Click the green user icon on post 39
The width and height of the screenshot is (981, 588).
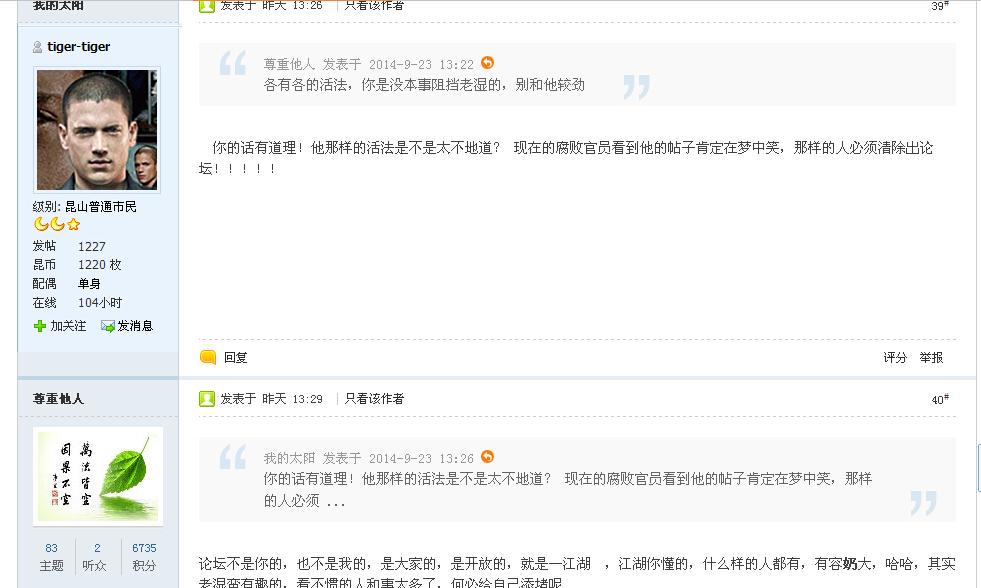[x=207, y=6]
